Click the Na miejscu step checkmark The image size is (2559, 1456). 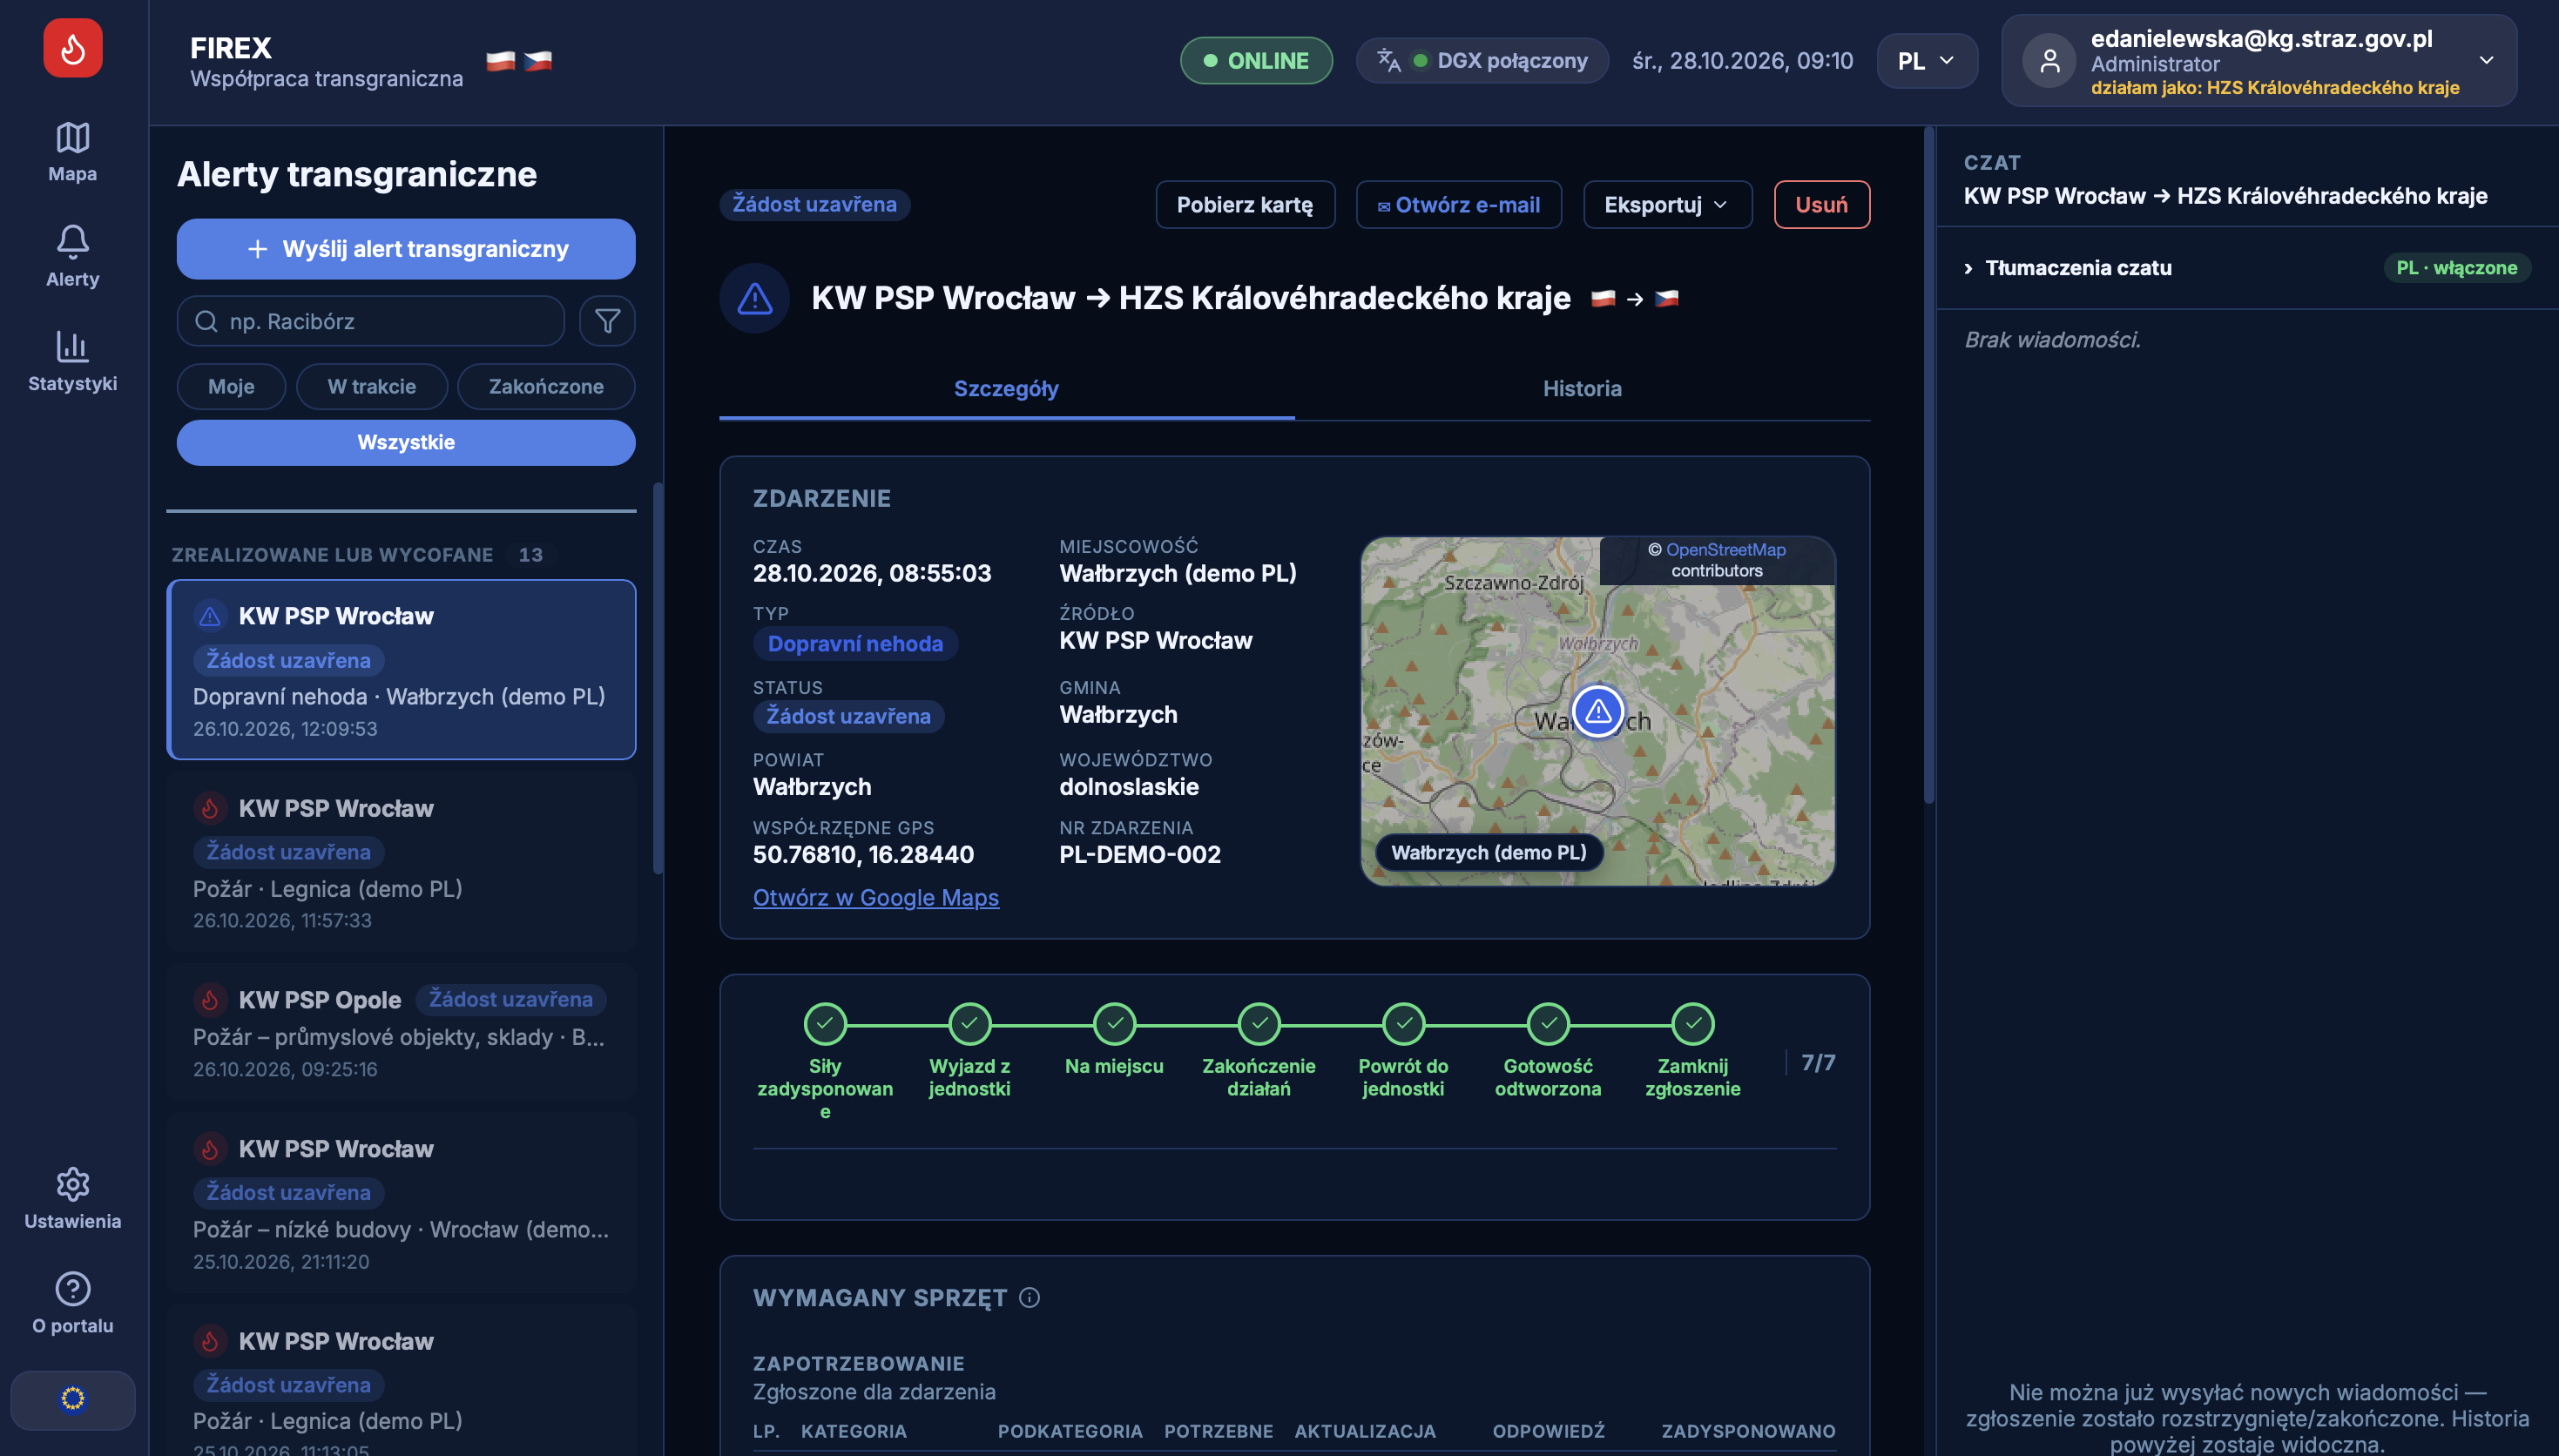[1114, 1023]
